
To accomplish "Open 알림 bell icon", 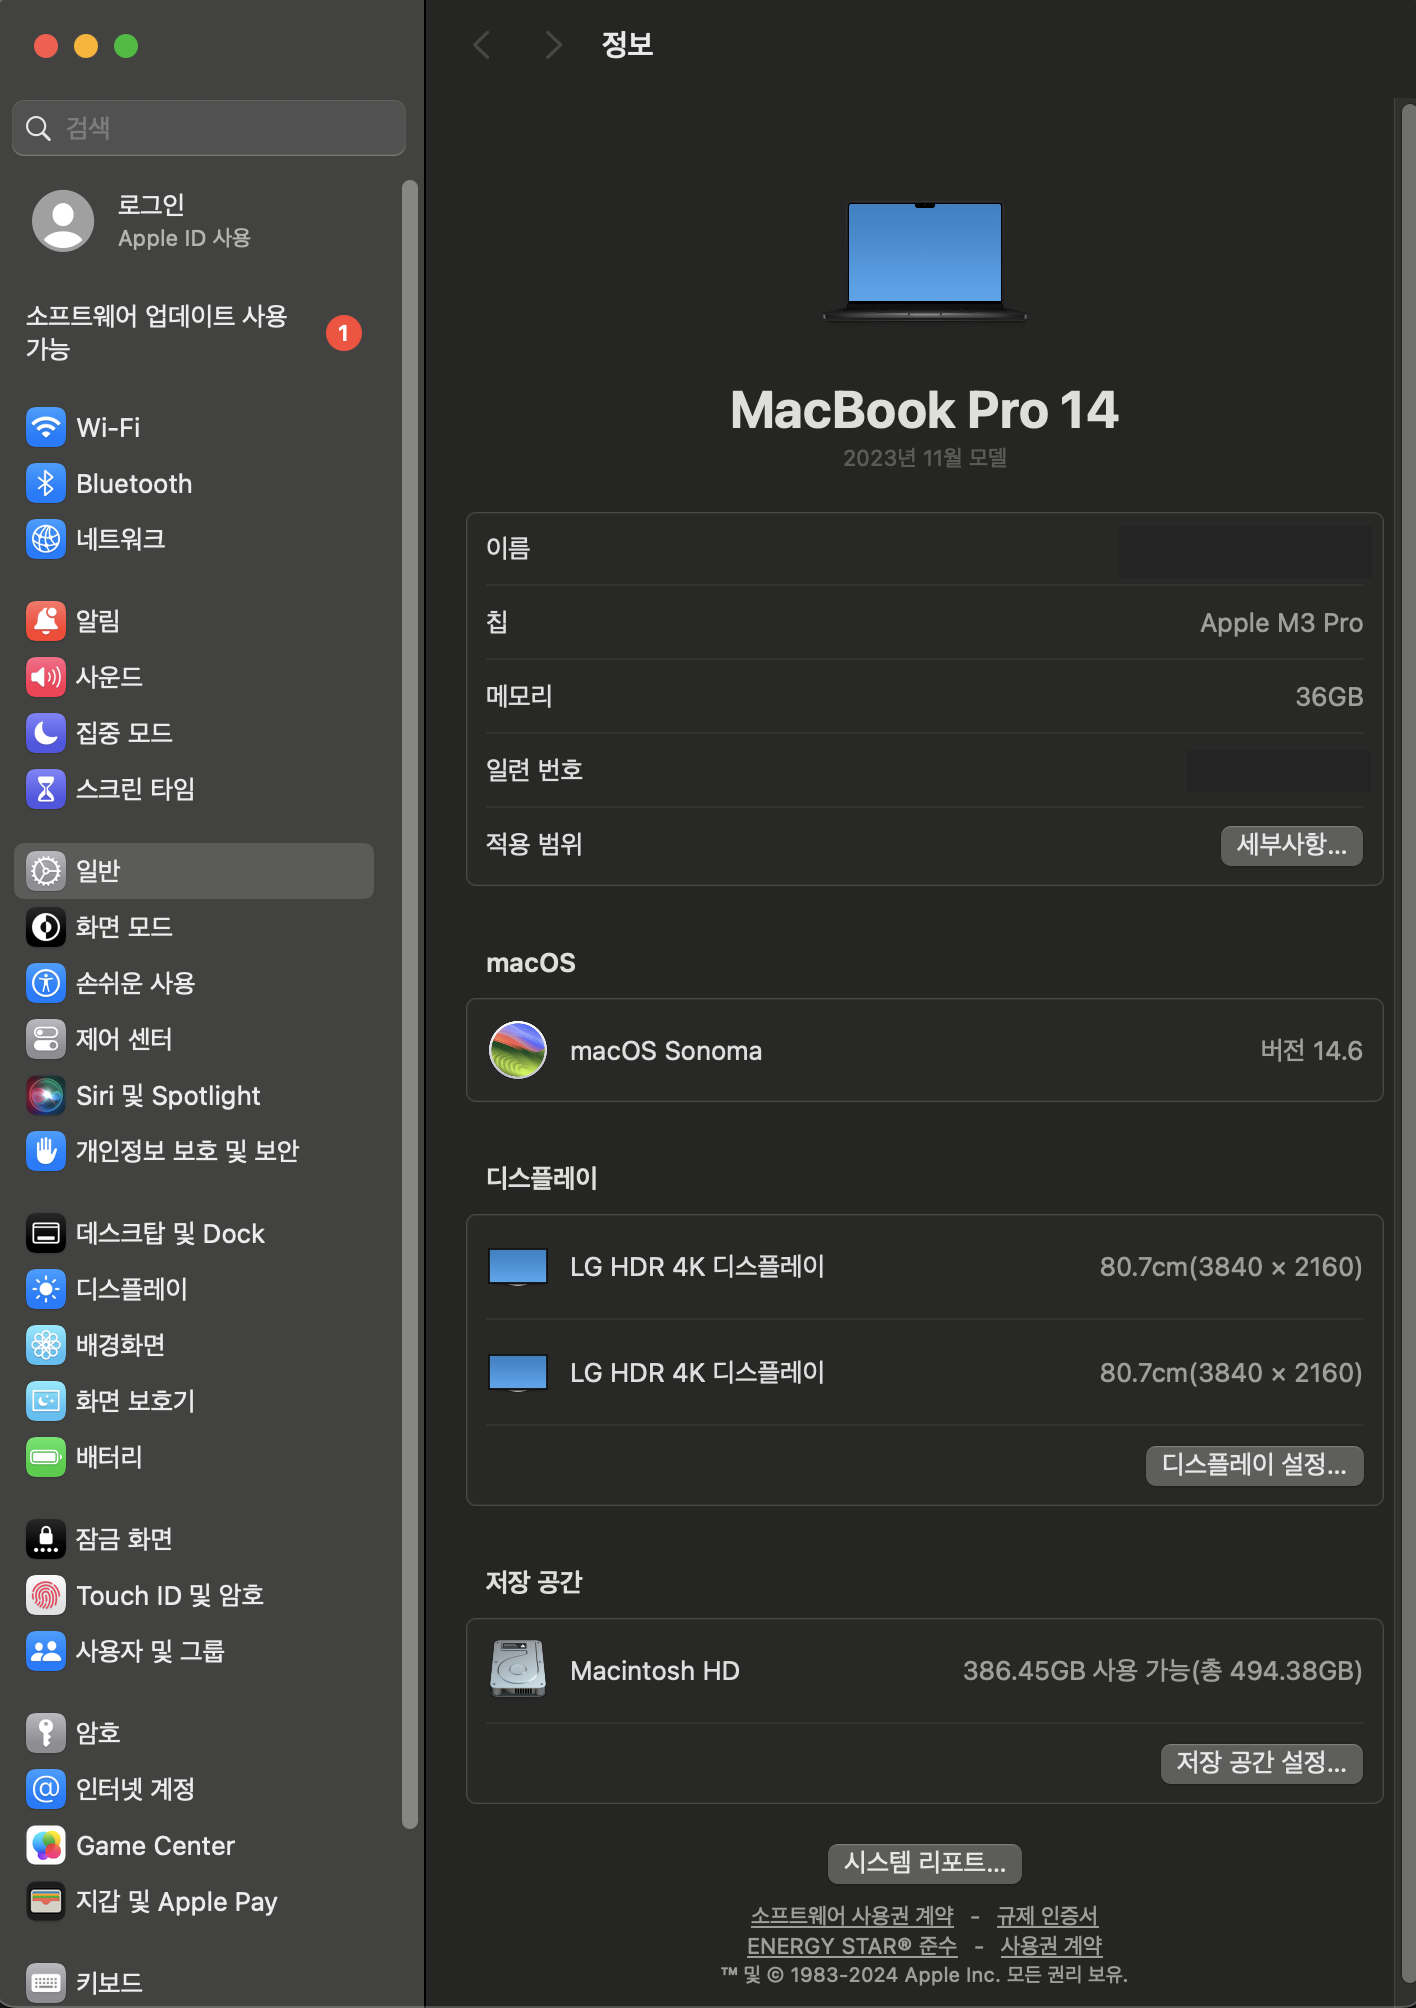I will (46, 621).
